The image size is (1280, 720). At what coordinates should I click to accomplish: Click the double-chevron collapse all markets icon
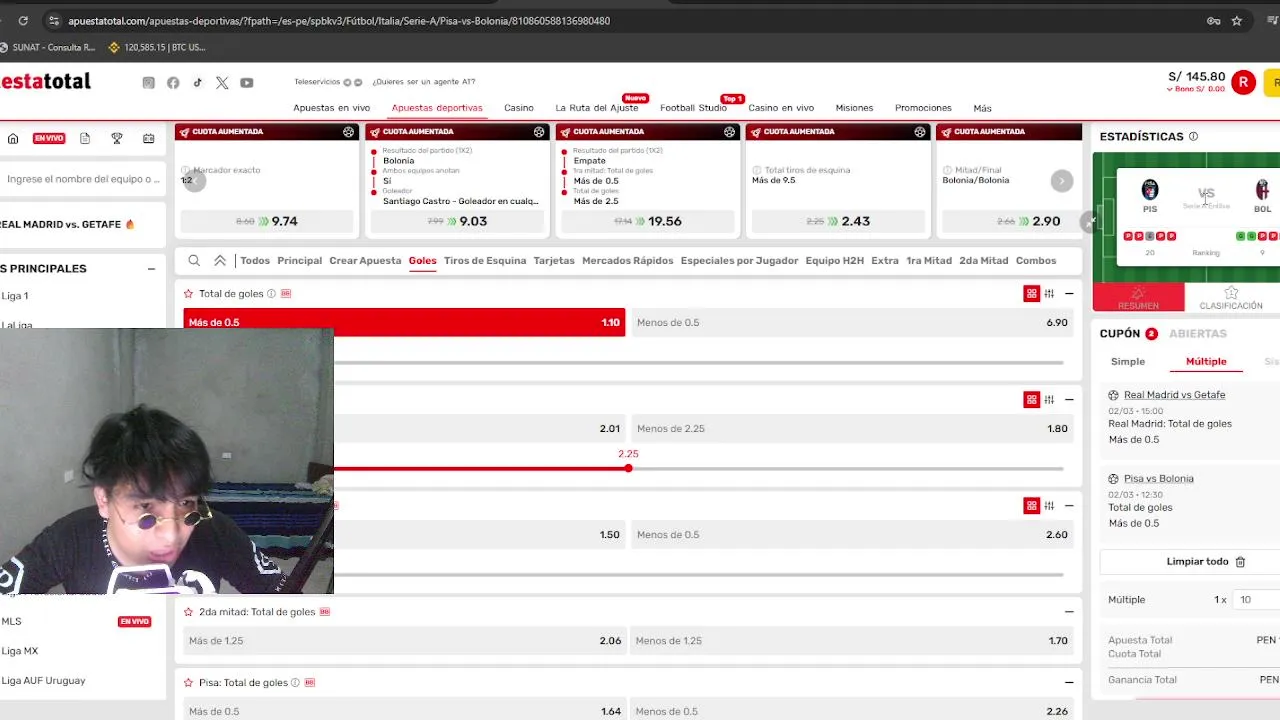(220, 261)
